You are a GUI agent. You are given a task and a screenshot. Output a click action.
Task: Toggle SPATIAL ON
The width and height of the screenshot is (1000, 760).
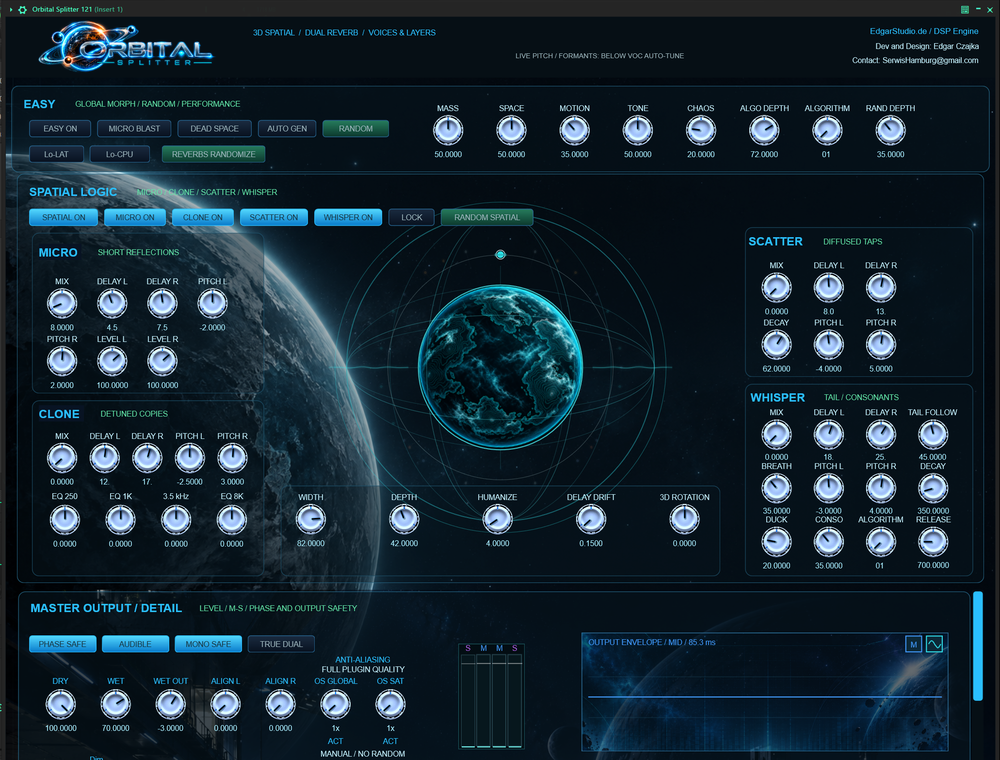point(63,217)
